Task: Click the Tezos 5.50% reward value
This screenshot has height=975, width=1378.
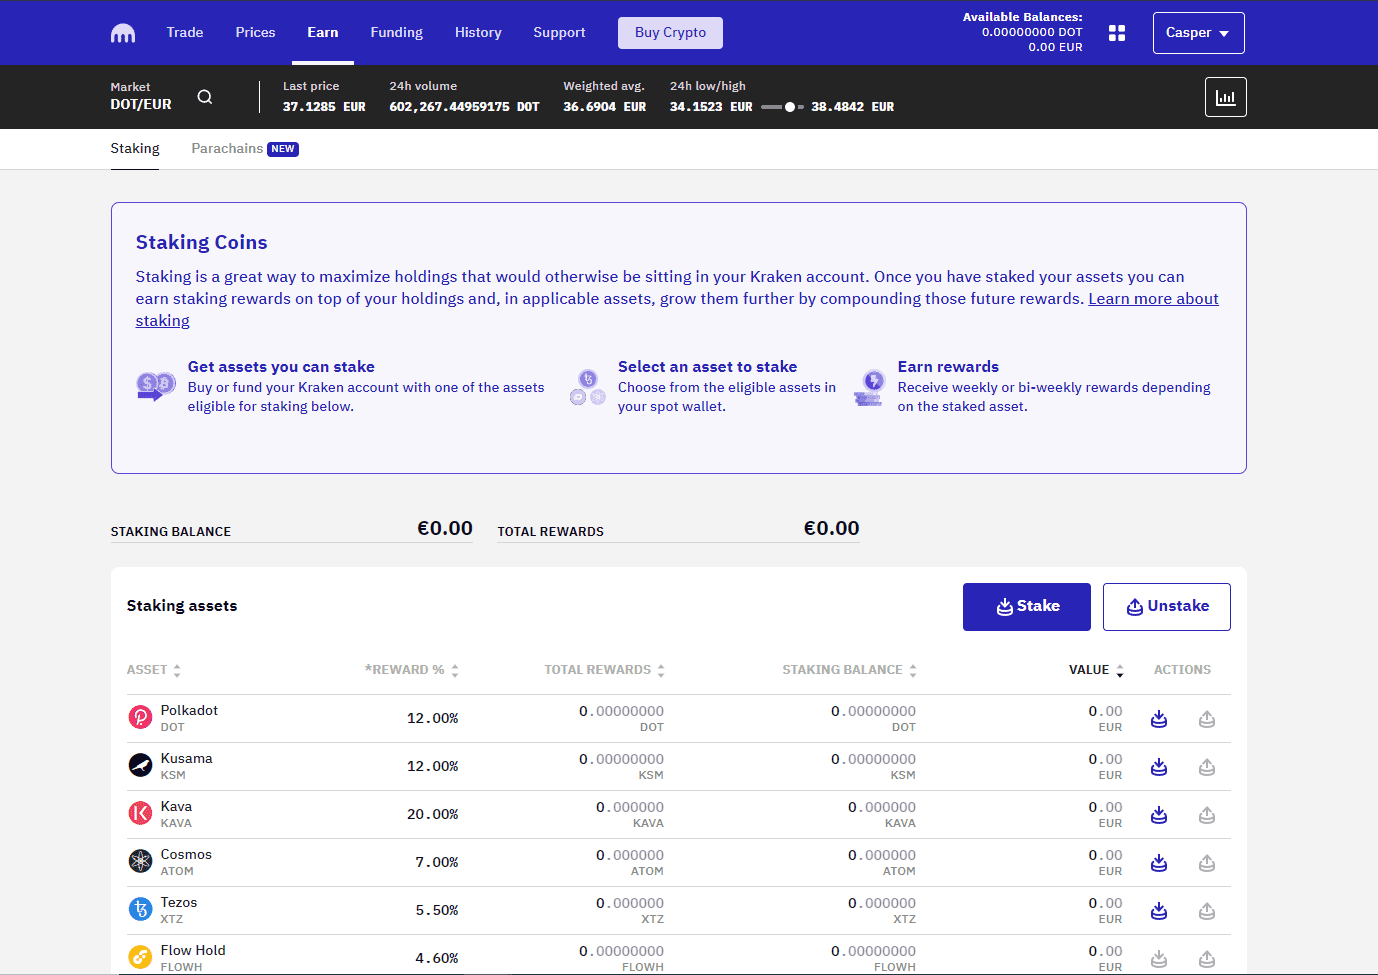Action: [x=437, y=910]
